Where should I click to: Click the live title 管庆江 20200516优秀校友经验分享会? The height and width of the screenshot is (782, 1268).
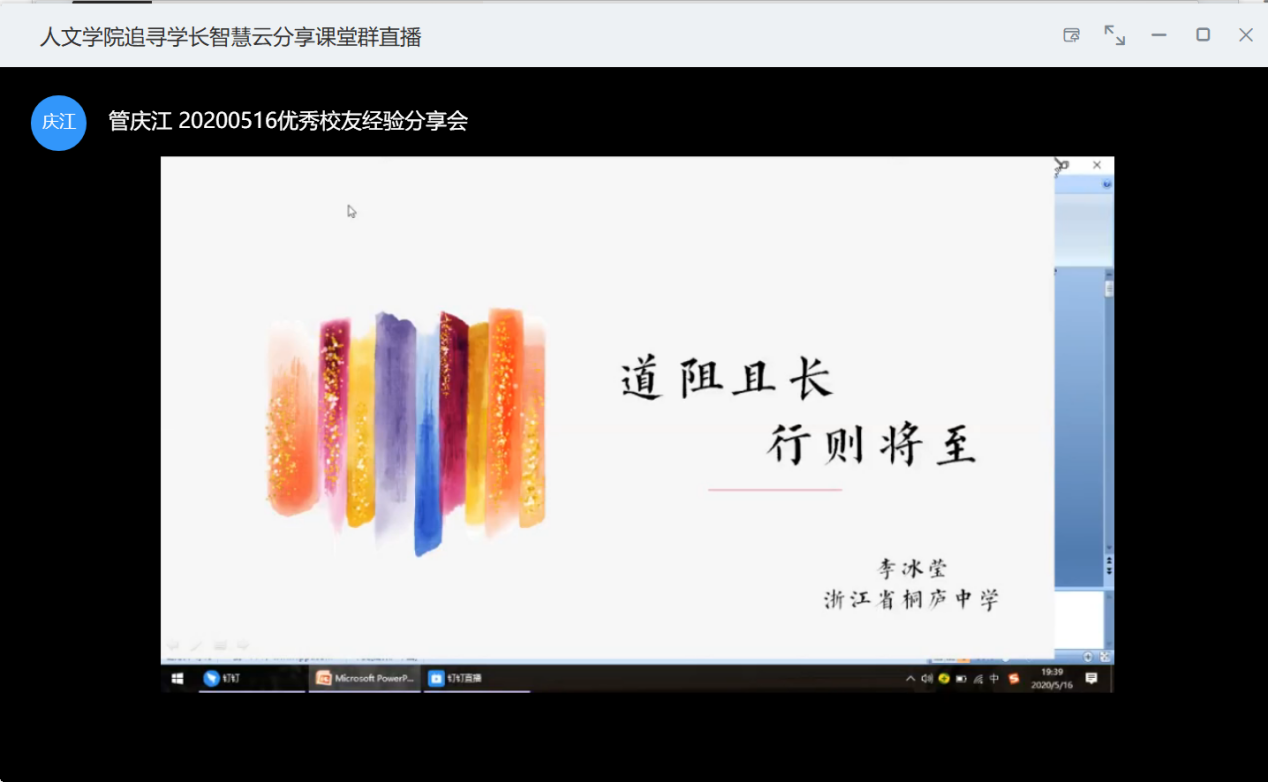288,122
